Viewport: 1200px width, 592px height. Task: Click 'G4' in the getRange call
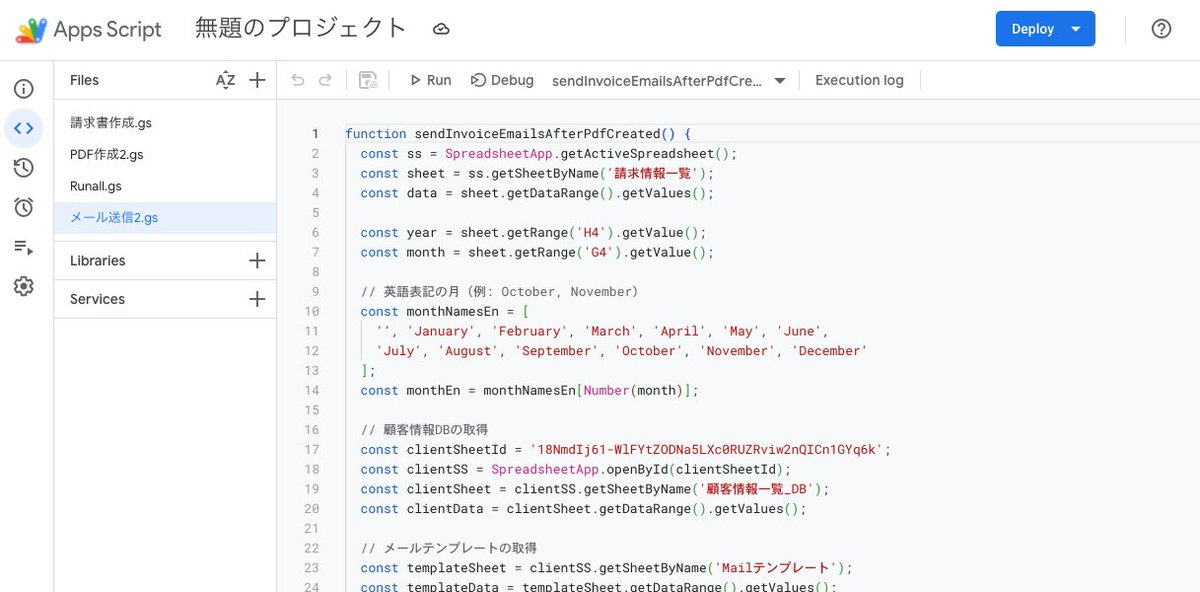[x=599, y=252]
